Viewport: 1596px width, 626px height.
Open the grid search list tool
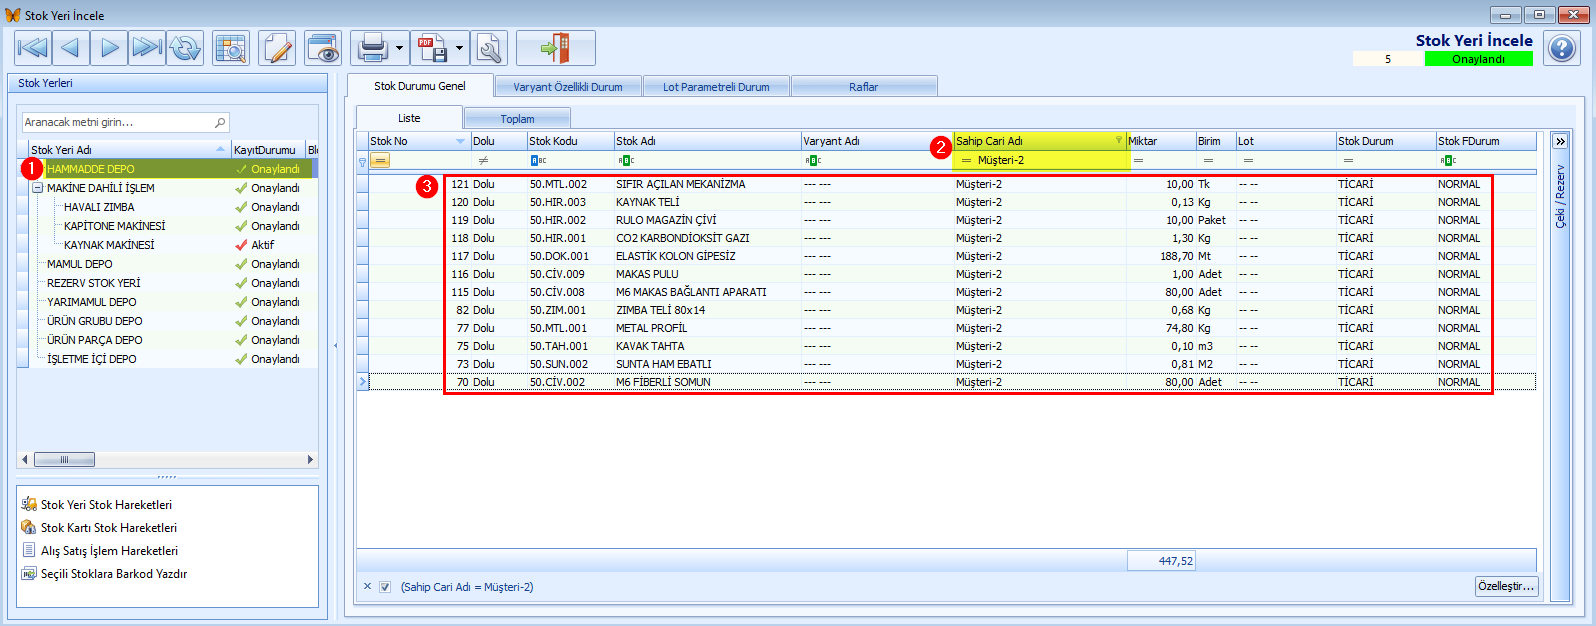pos(231,48)
